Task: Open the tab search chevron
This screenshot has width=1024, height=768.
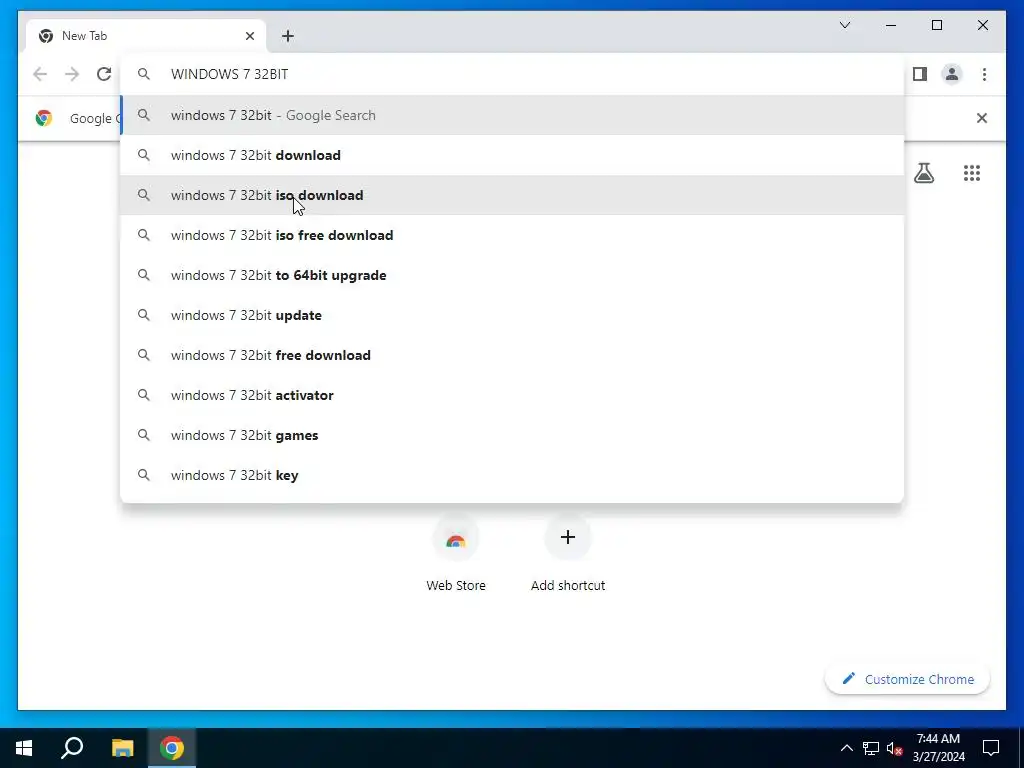Action: click(x=845, y=25)
